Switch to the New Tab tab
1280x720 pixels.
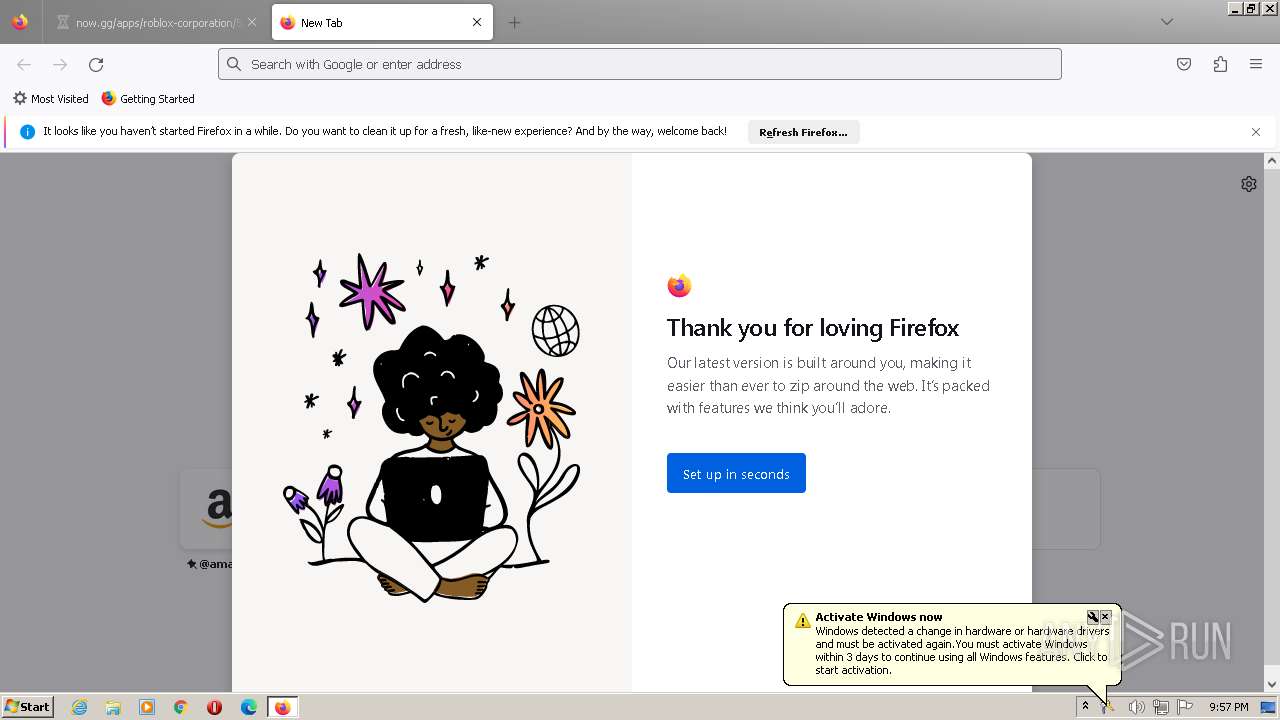click(x=382, y=22)
